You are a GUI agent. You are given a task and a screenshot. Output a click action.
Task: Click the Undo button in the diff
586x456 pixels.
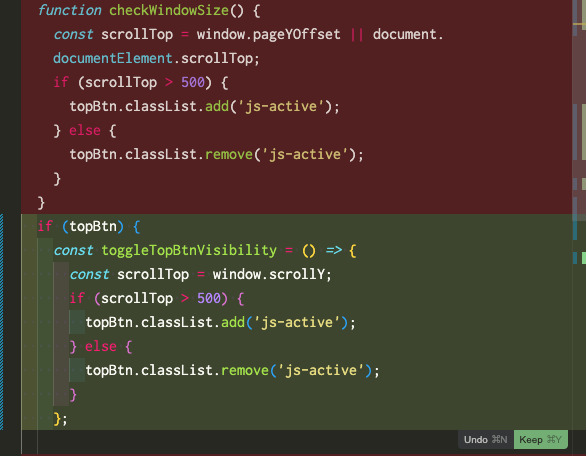pos(485,440)
